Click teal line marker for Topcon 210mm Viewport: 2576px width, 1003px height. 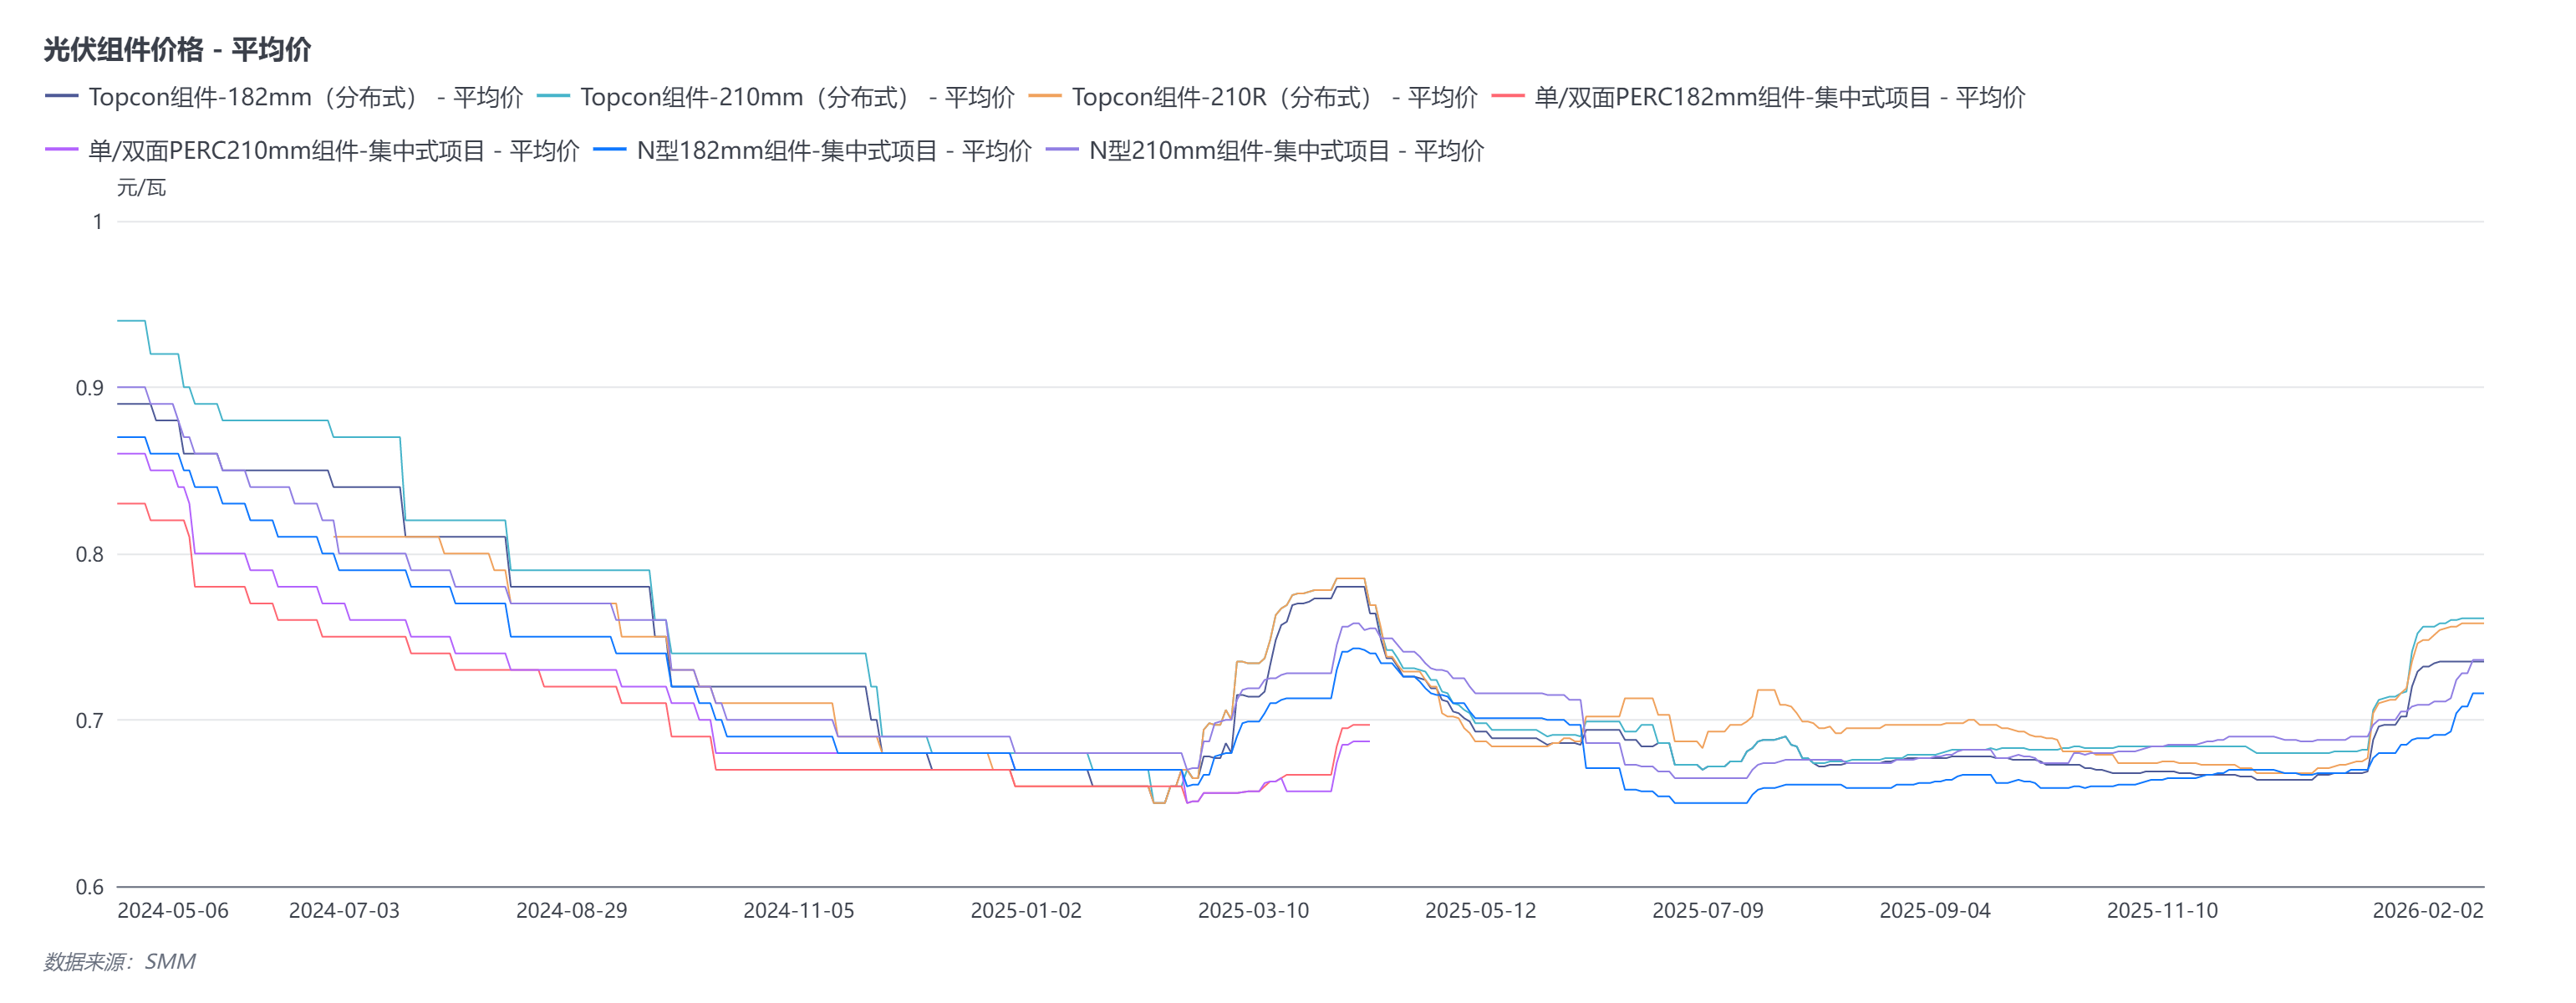(553, 97)
